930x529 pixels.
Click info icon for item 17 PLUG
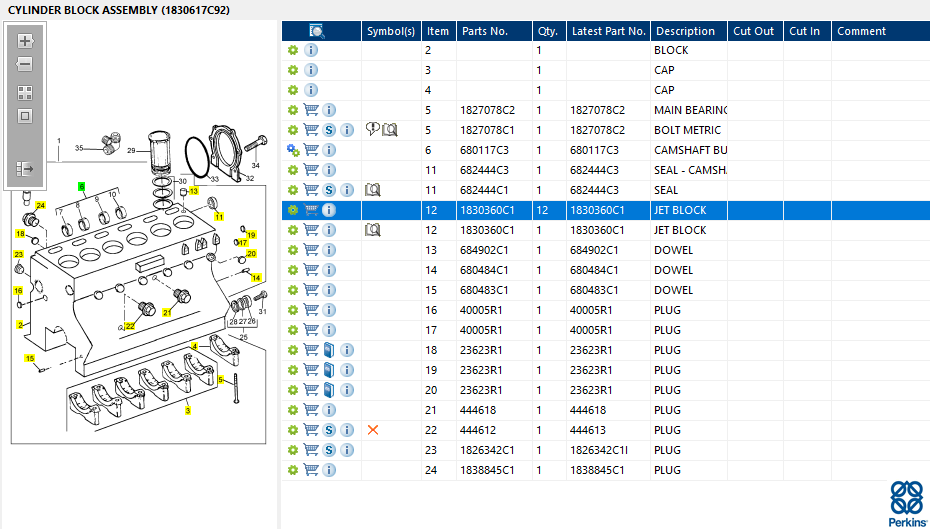click(x=329, y=330)
